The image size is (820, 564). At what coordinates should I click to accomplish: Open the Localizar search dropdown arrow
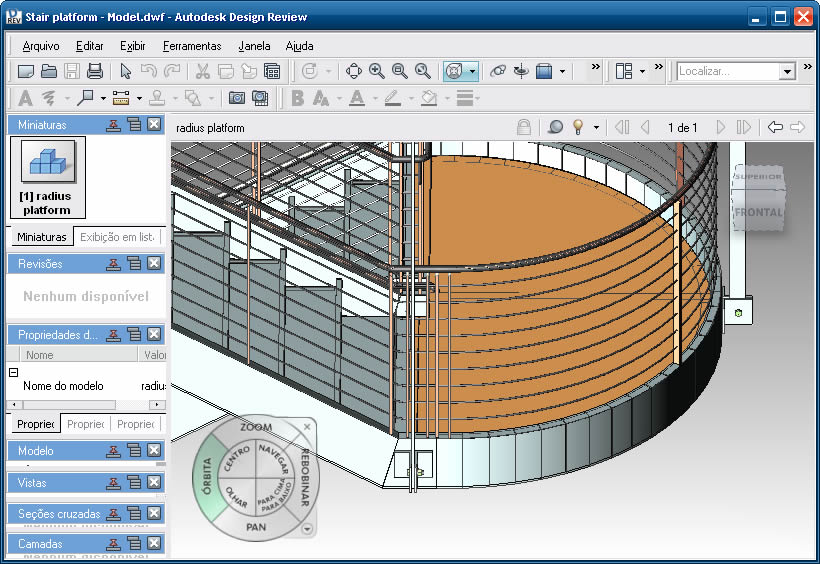click(787, 71)
